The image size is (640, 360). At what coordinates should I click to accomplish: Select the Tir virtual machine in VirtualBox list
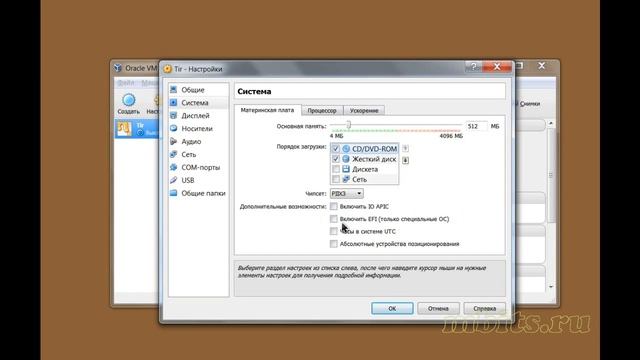(x=137, y=129)
